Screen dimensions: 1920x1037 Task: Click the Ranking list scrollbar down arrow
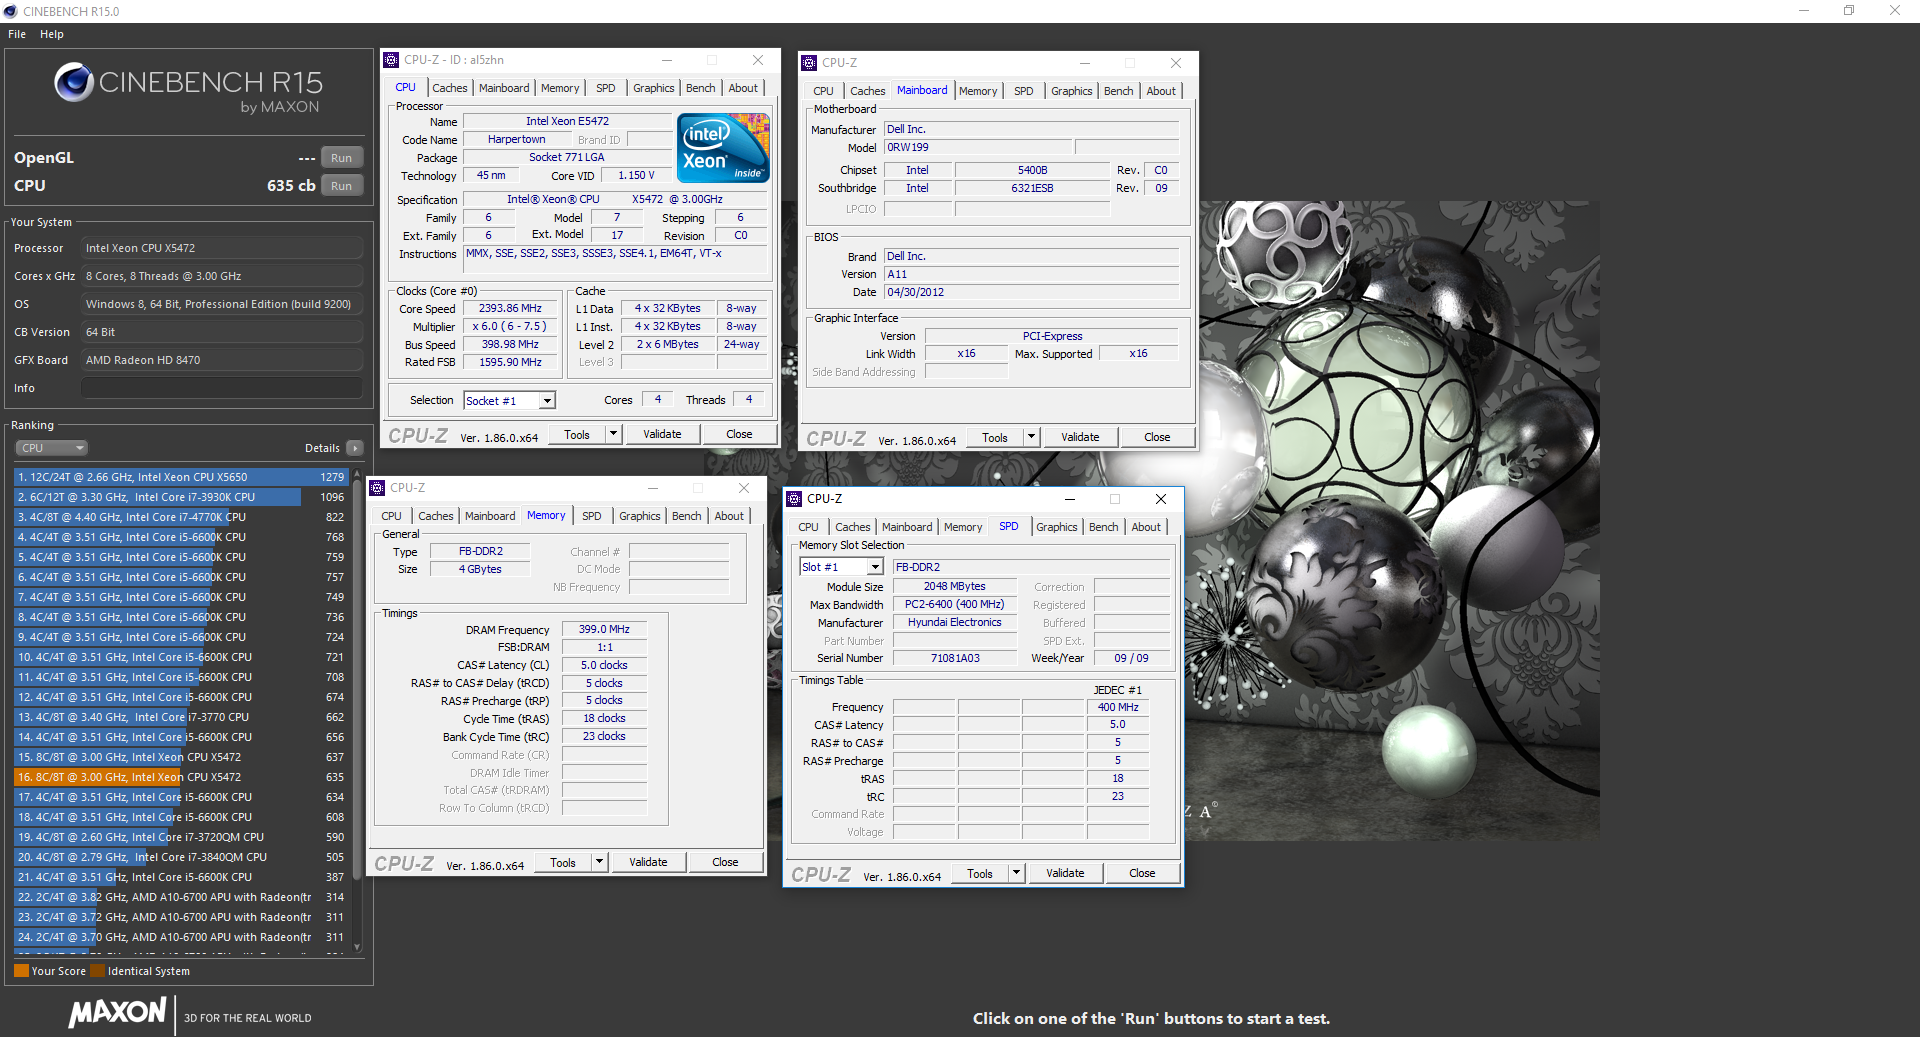[357, 947]
